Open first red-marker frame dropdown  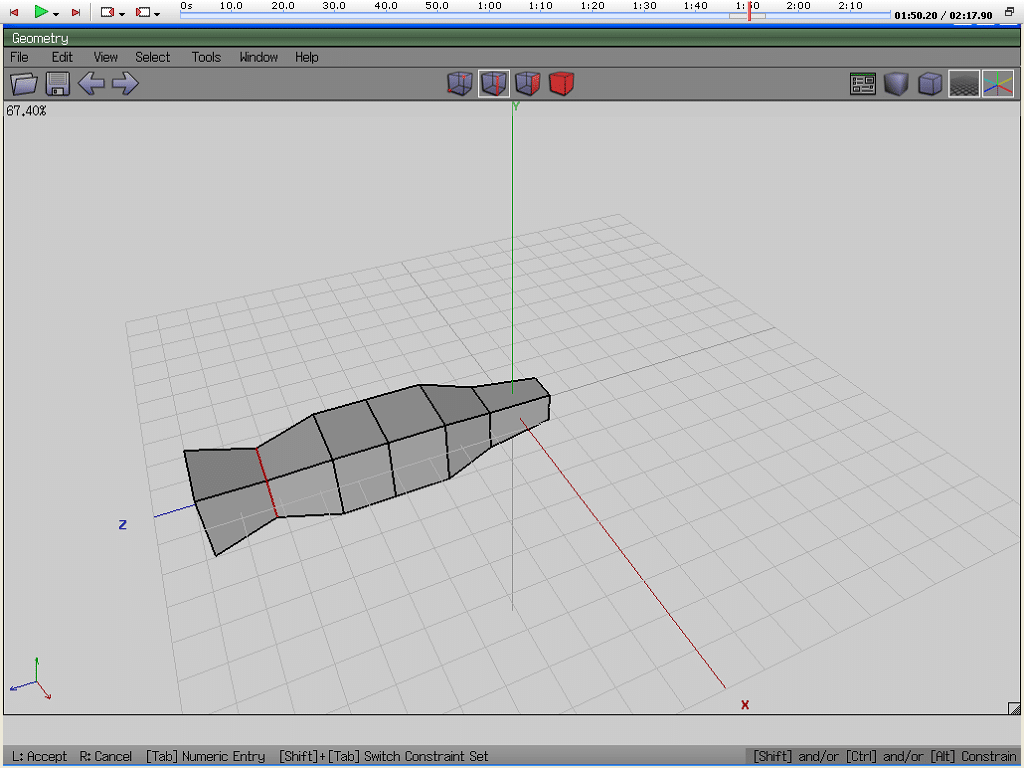122,14
